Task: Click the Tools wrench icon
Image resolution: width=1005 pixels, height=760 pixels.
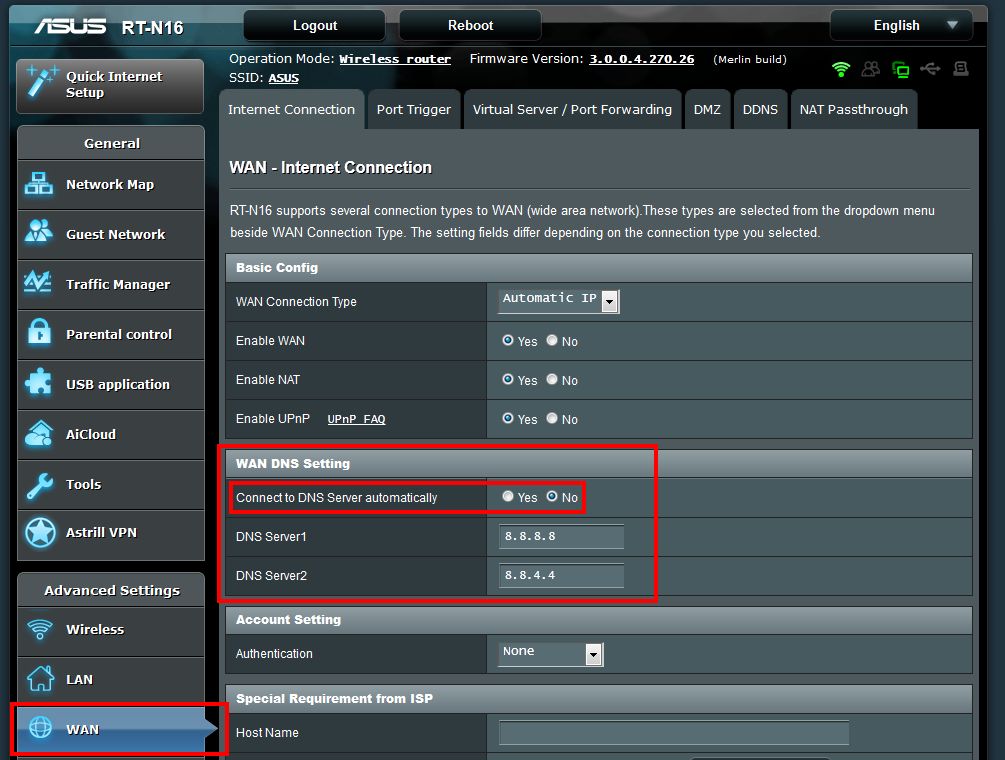Action: click(40, 484)
